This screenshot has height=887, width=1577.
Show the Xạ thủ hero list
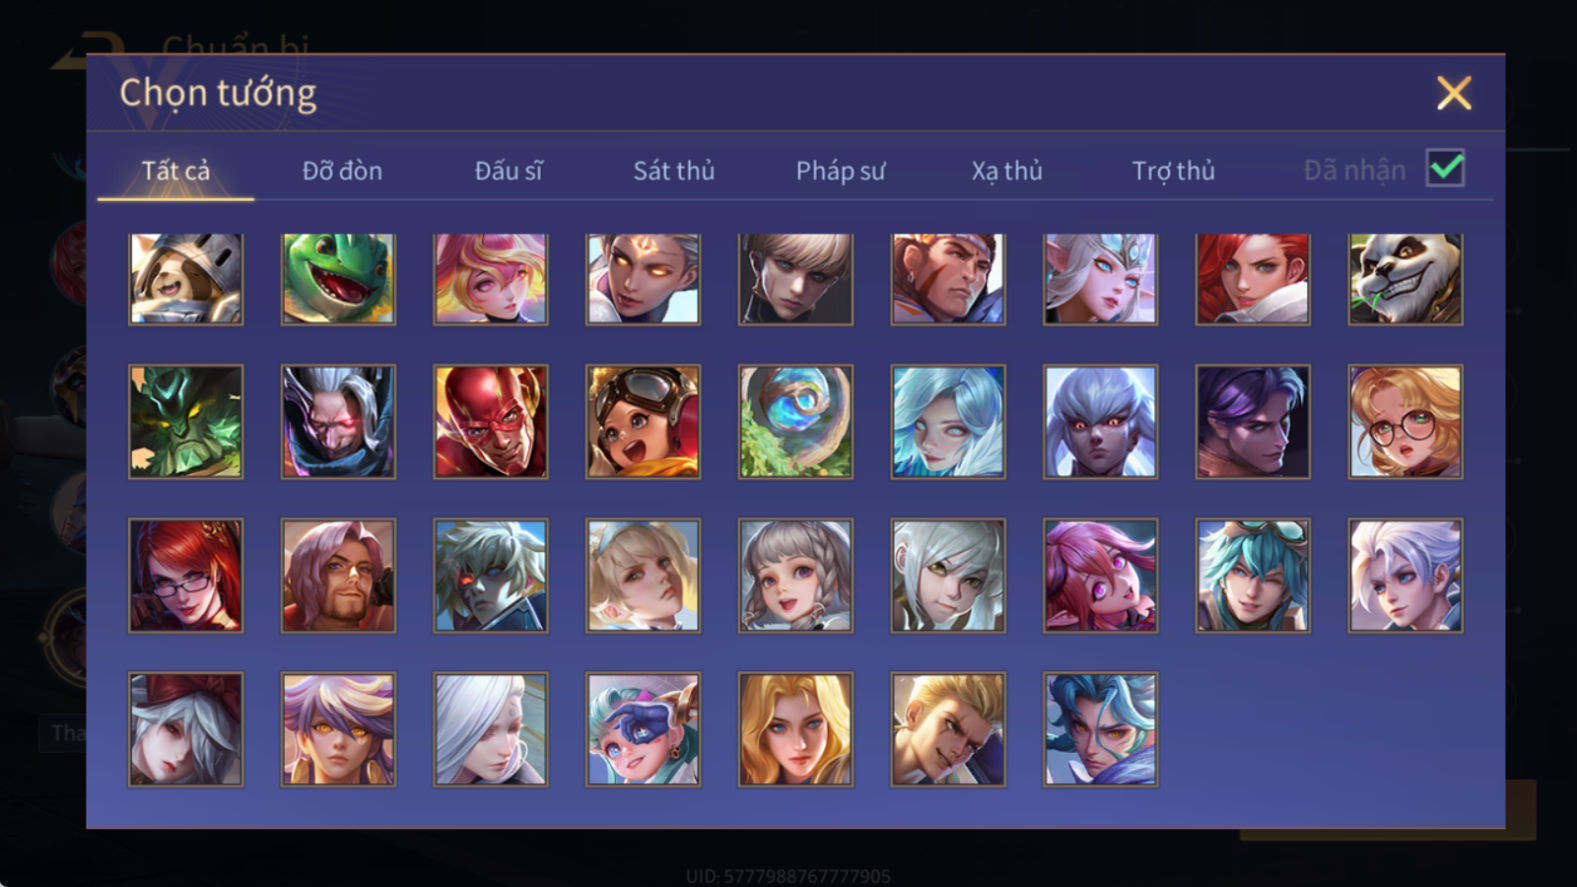(x=1007, y=171)
